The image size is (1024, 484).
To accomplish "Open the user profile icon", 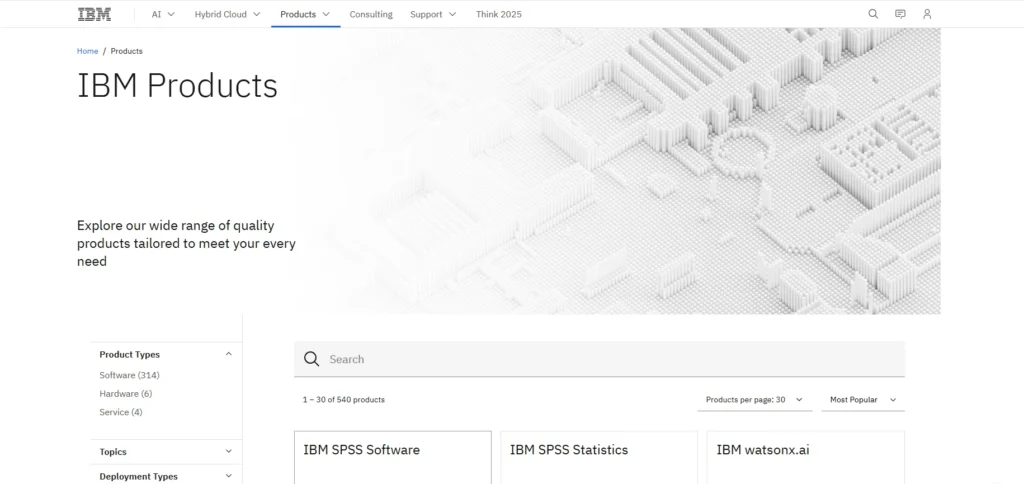I will [x=927, y=14].
